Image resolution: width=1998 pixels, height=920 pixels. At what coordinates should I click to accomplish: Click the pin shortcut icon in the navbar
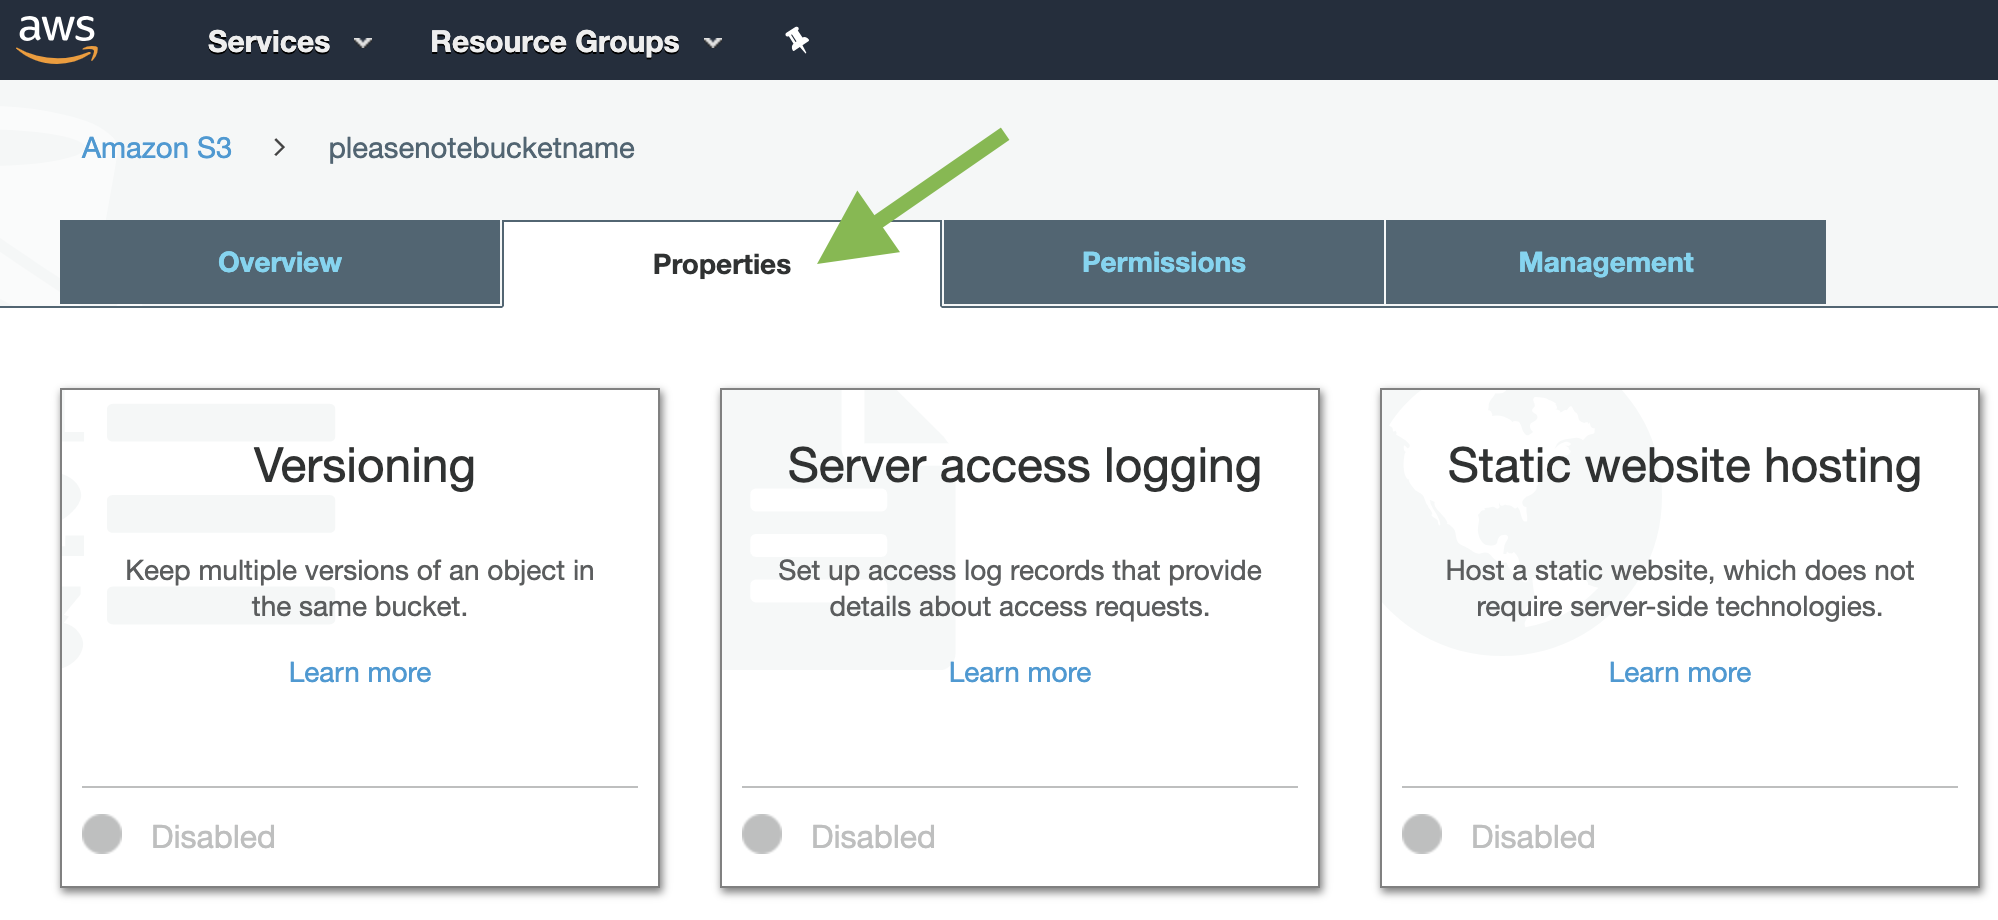[x=795, y=42]
